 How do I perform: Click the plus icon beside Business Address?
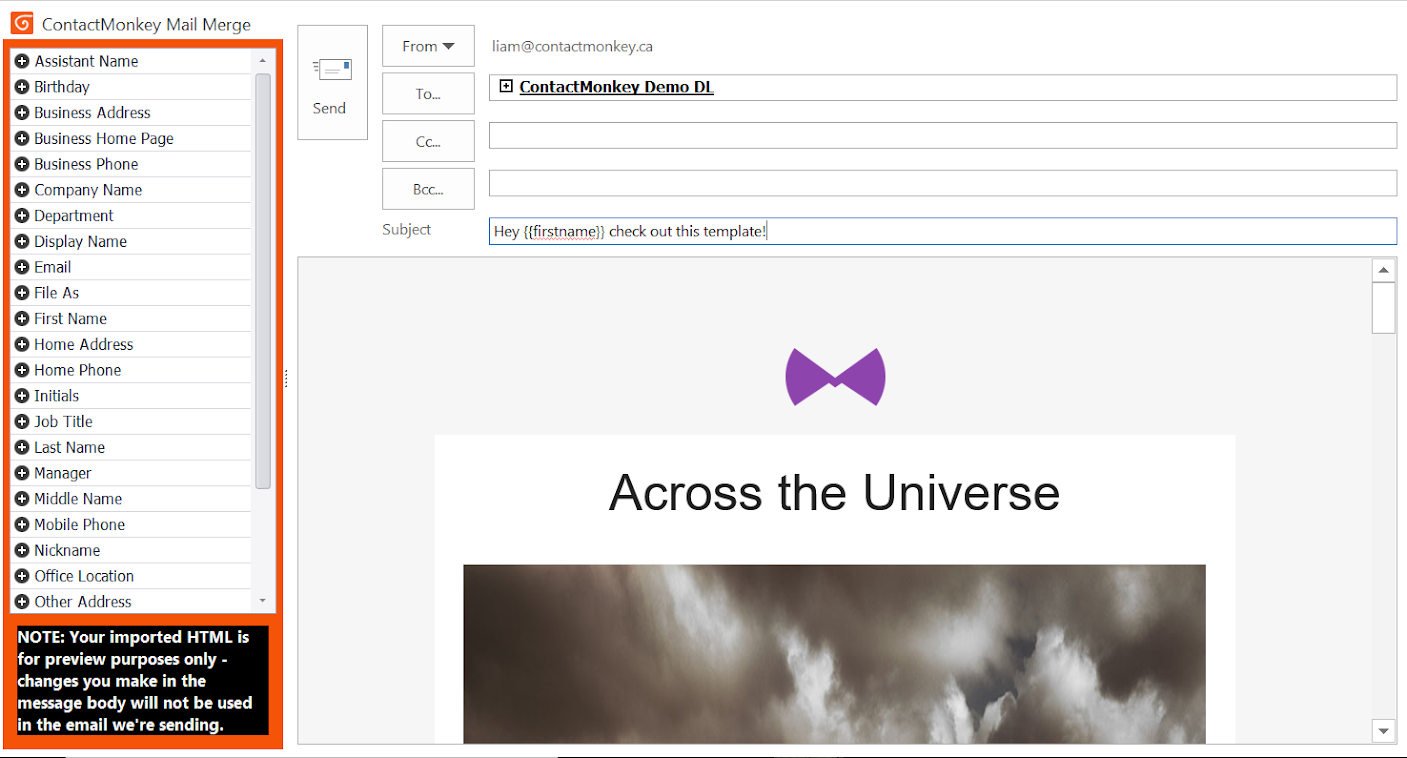22,113
